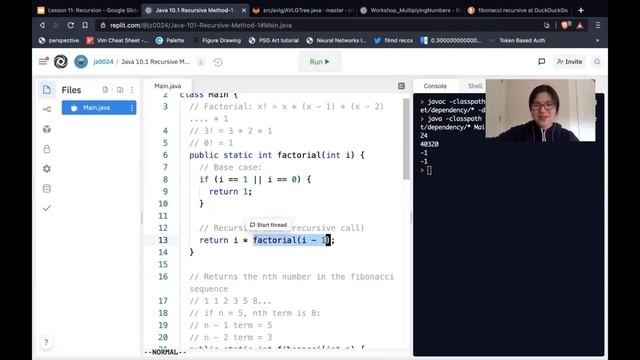
Task: Select the Console tab
Action: 435,86
